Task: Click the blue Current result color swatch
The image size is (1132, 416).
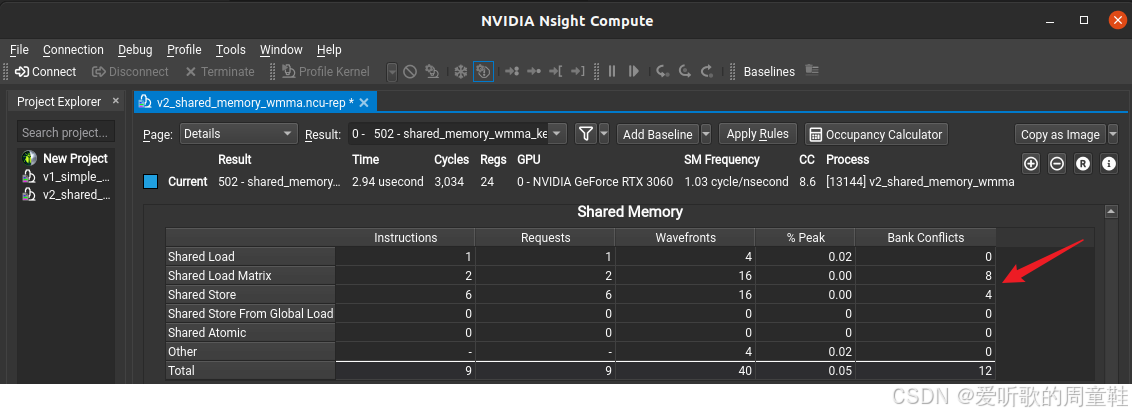Action: click(x=151, y=181)
